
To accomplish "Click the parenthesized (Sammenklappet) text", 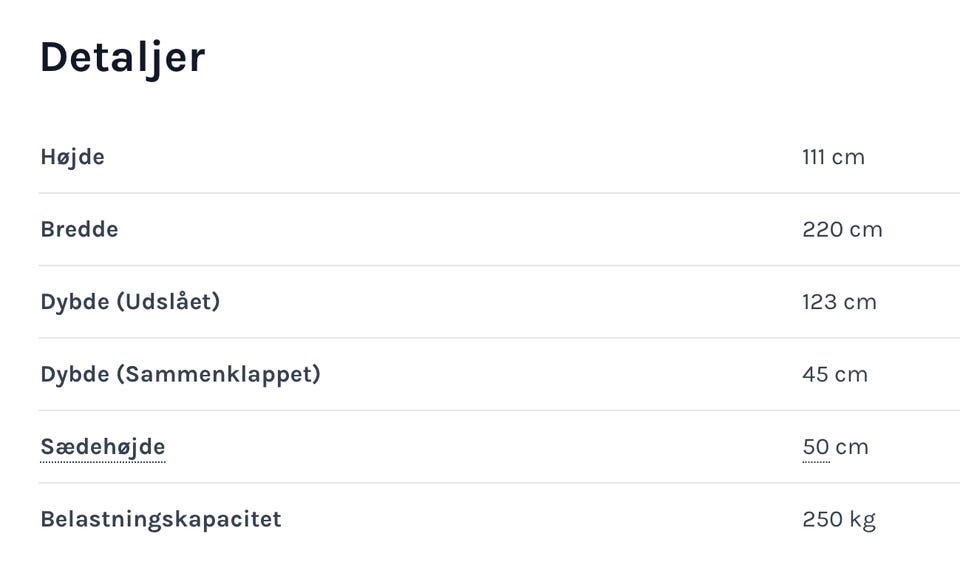I will pos(218,374).
